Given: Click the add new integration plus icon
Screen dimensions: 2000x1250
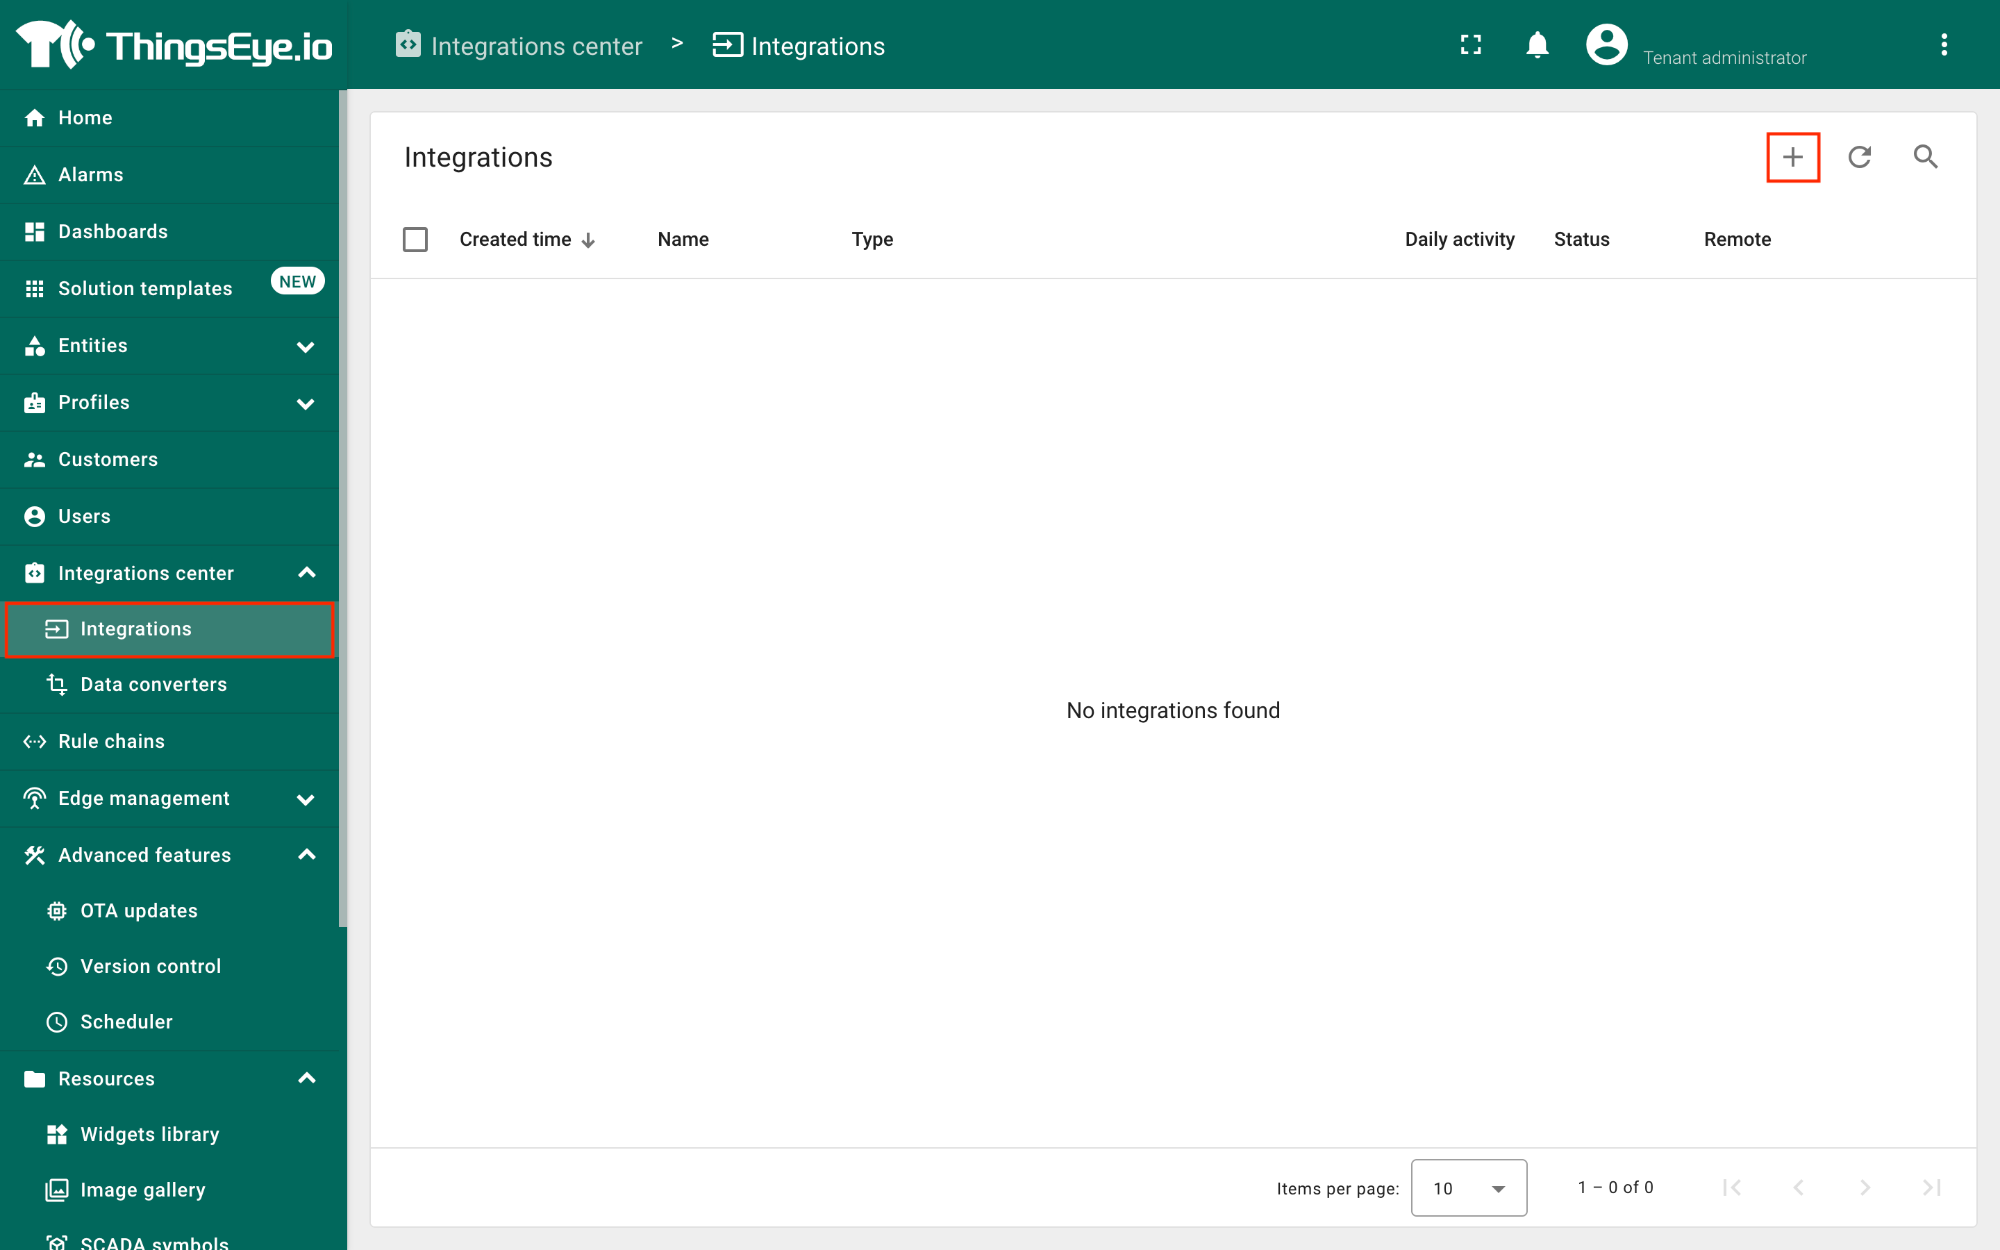Looking at the screenshot, I should 1793,157.
